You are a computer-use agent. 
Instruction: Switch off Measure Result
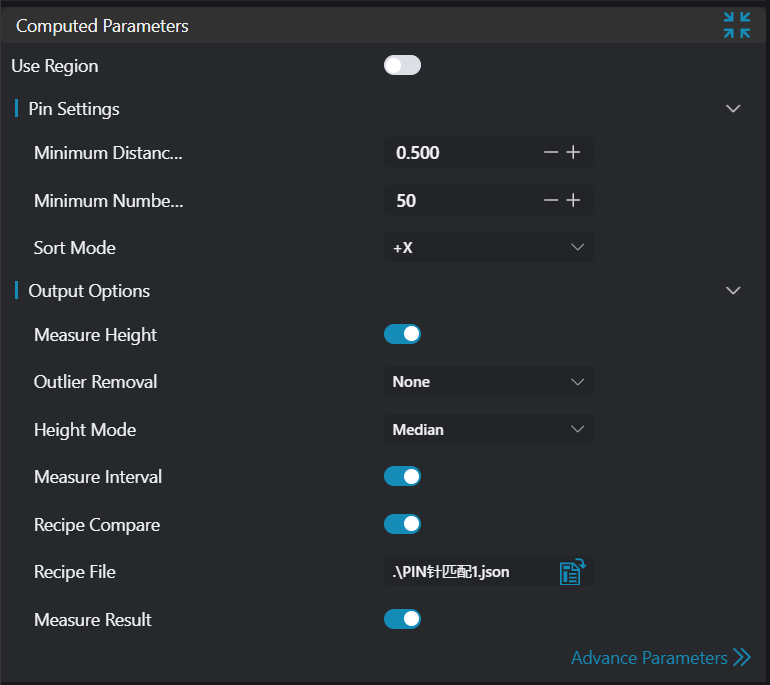[402, 620]
